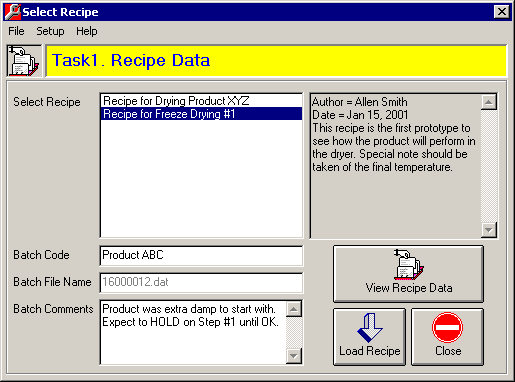515x382 pixels.
Task: Close the Select Recipe window with X
Action: (x=502, y=12)
